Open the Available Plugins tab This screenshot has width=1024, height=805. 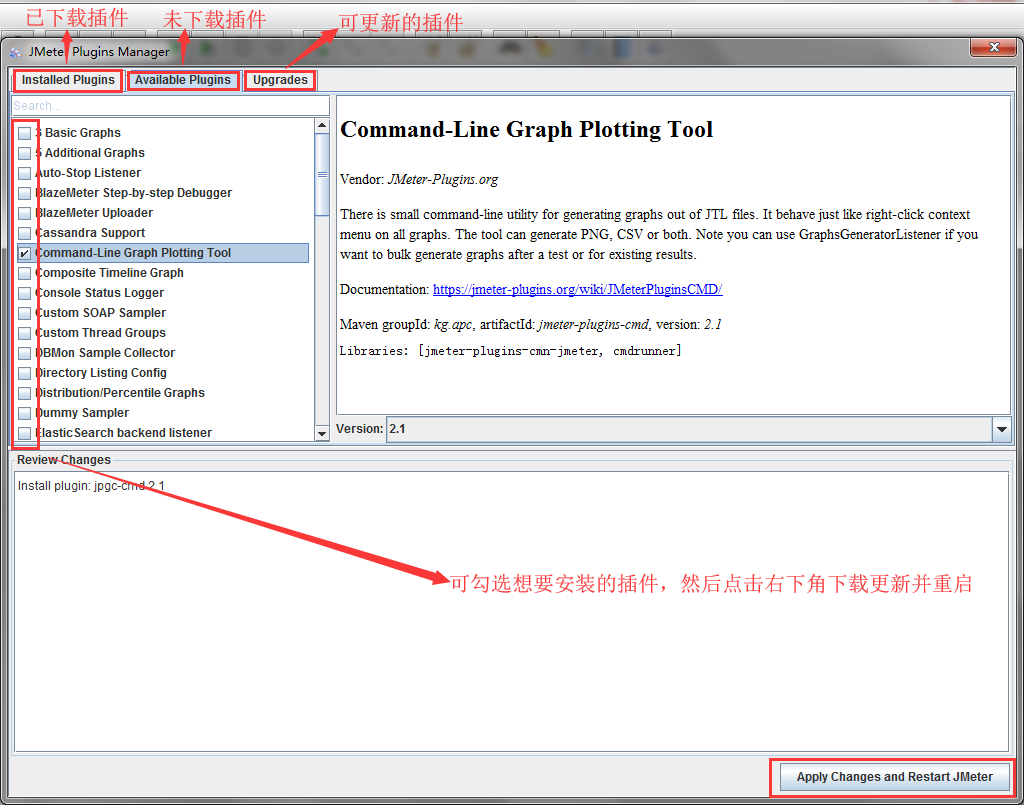[x=183, y=80]
